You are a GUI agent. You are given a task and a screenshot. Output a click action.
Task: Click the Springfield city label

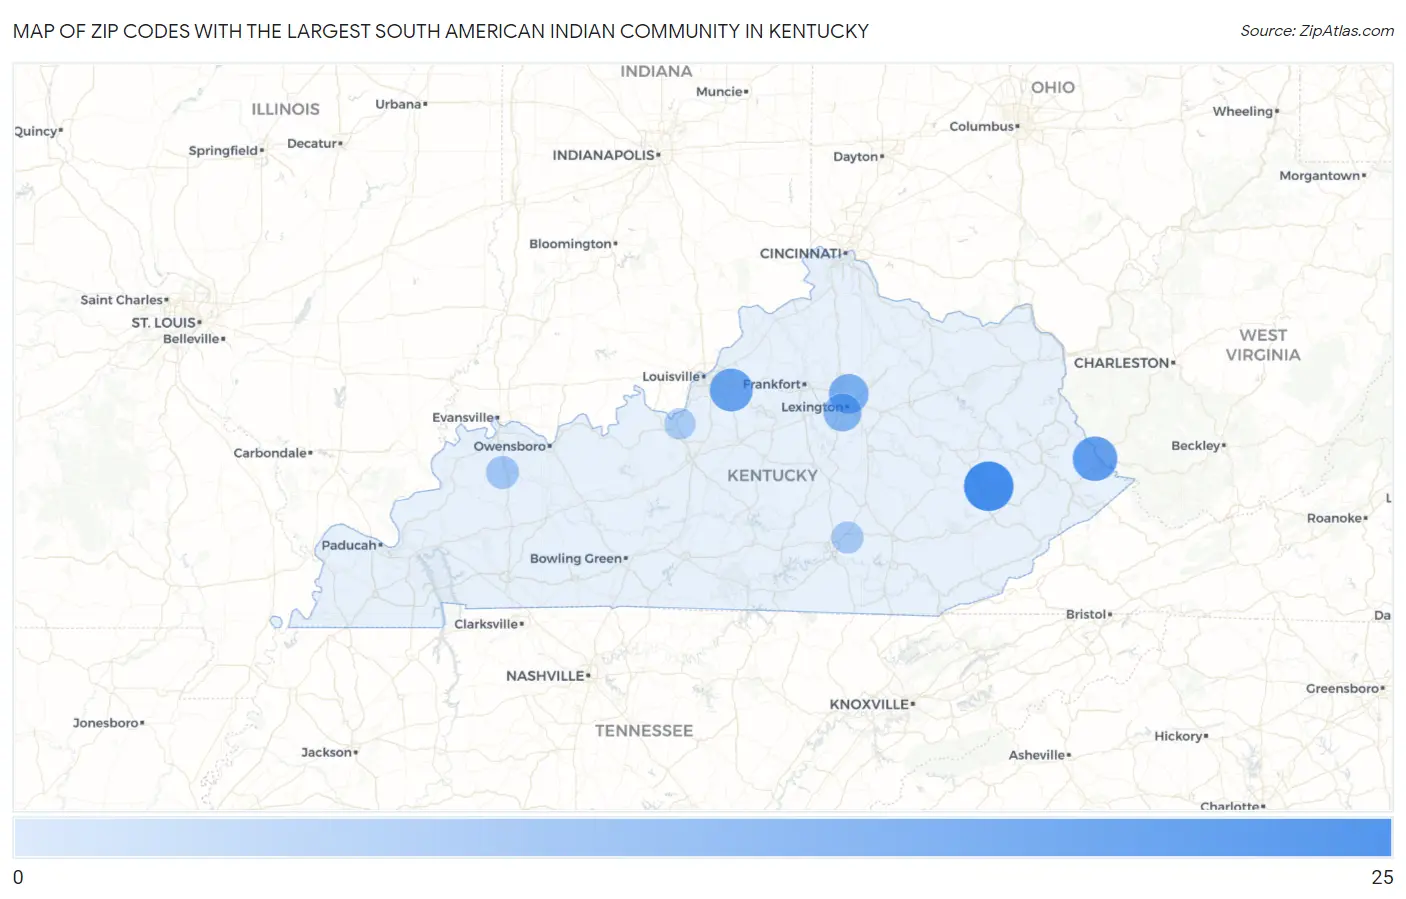pyautogui.click(x=224, y=151)
